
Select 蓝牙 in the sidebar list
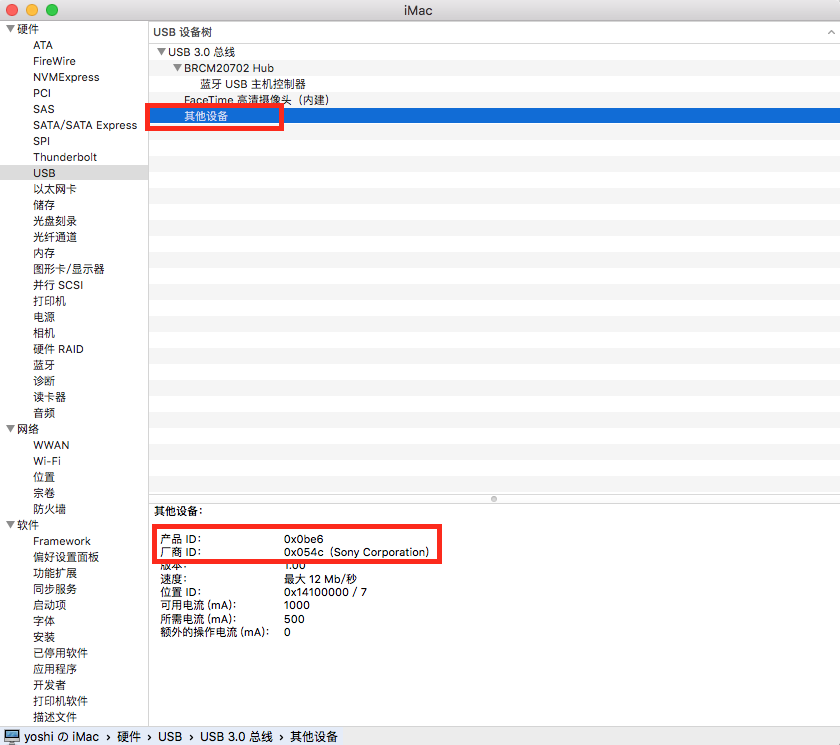click(x=44, y=365)
